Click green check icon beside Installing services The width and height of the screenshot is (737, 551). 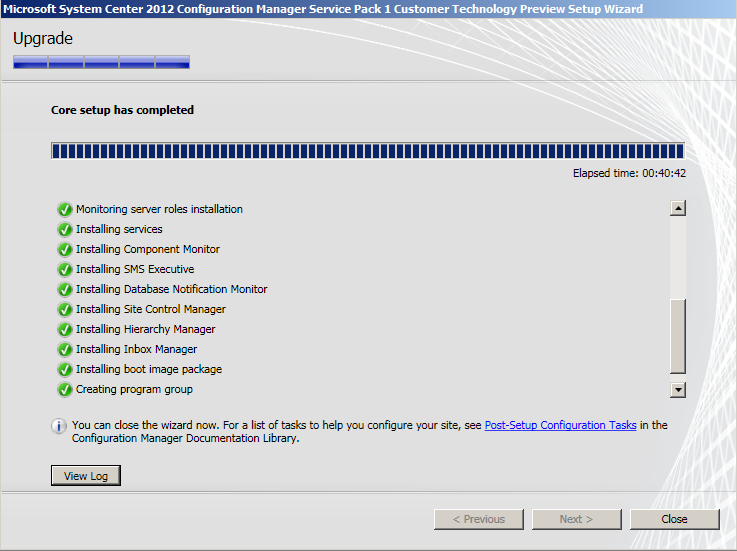coord(64,229)
